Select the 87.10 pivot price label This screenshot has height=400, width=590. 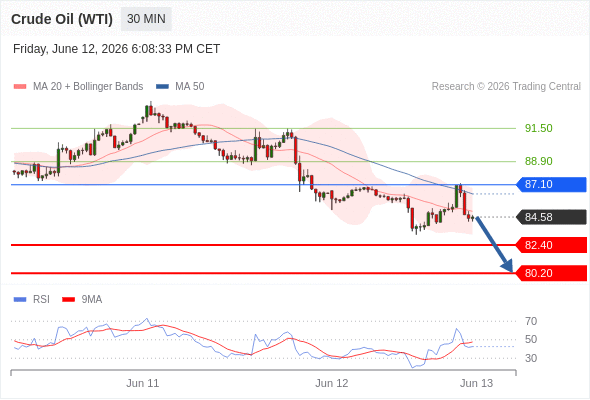(x=551, y=184)
